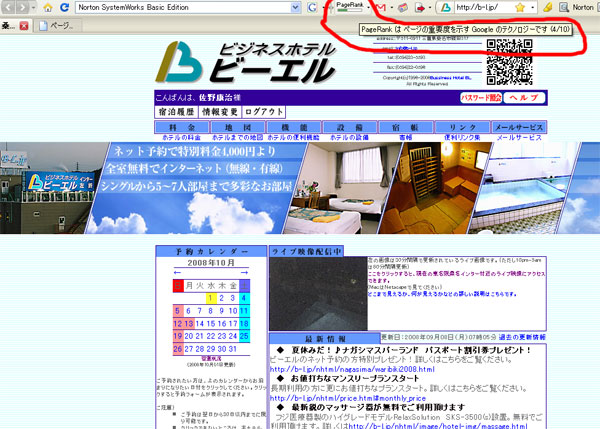Open the dropdown arrow beside PageRank
The image size is (600, 429).
[x=368, y=7]
